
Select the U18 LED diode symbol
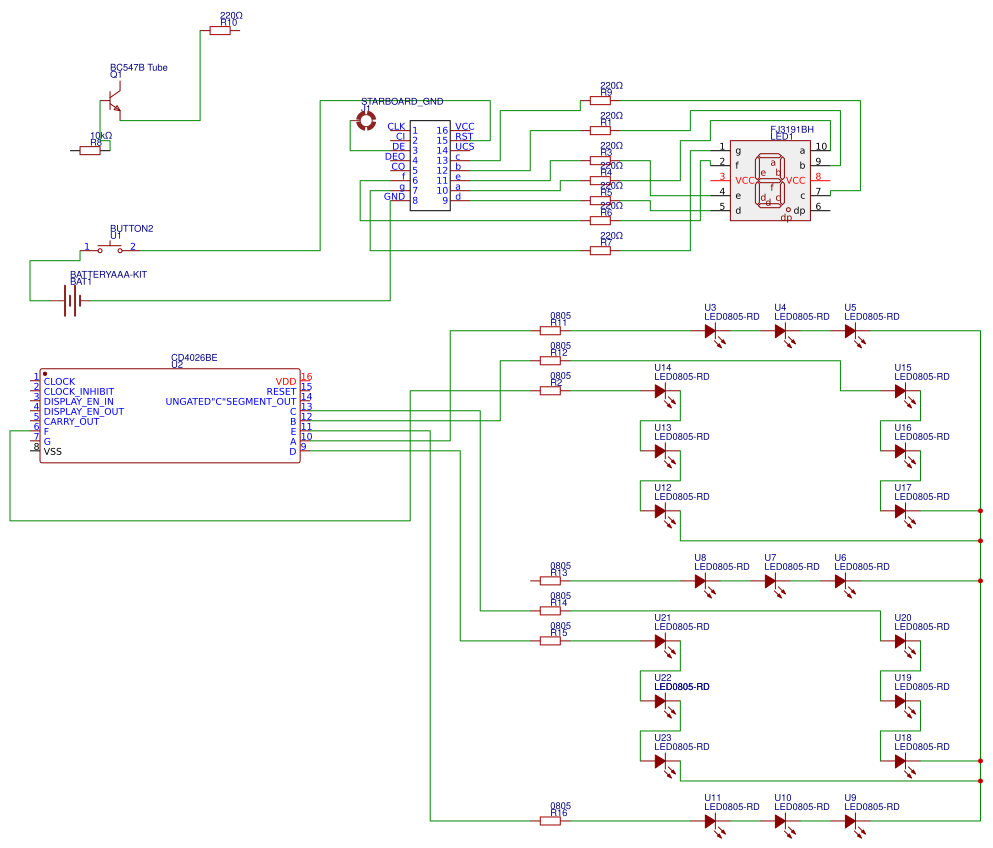902,764
